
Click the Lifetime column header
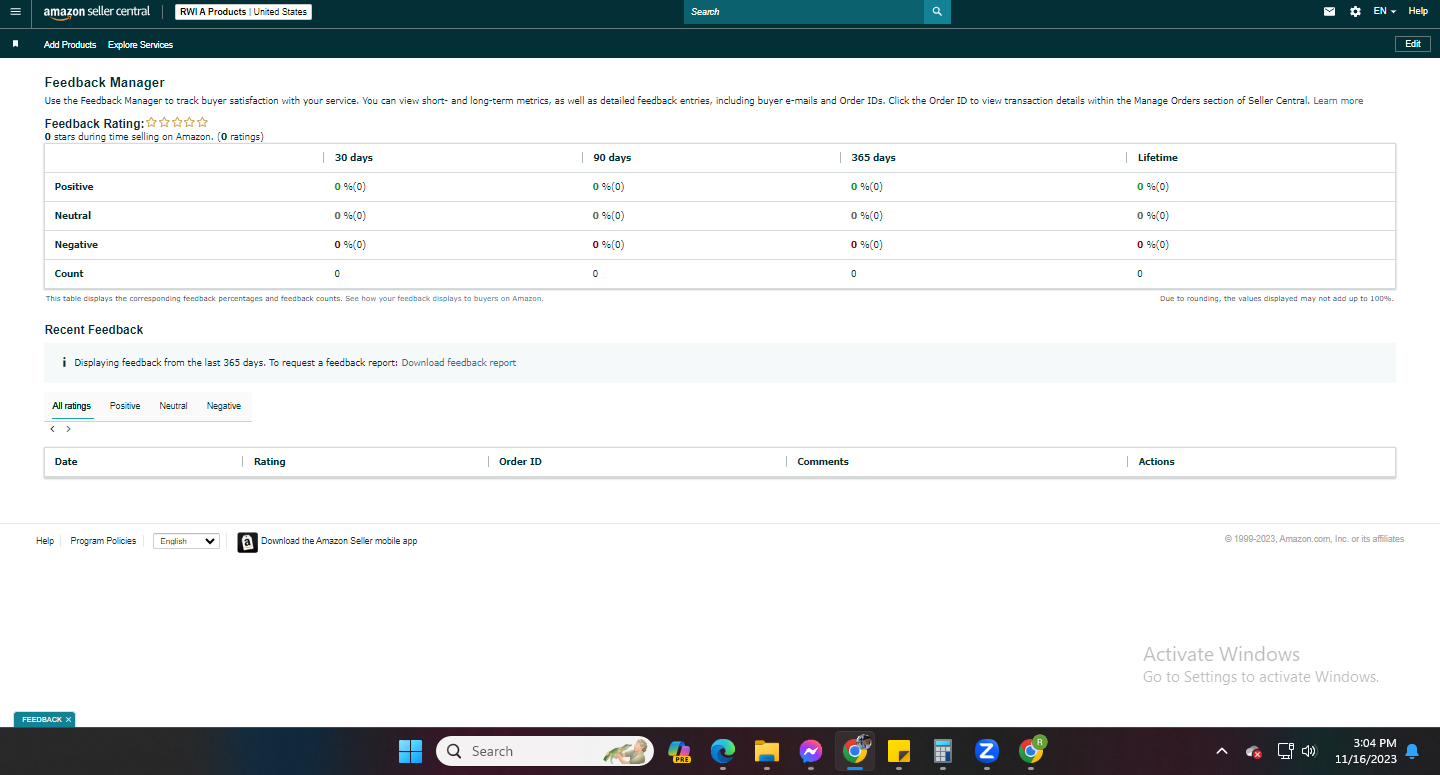pyautogui.click(x=1158, y=158)
